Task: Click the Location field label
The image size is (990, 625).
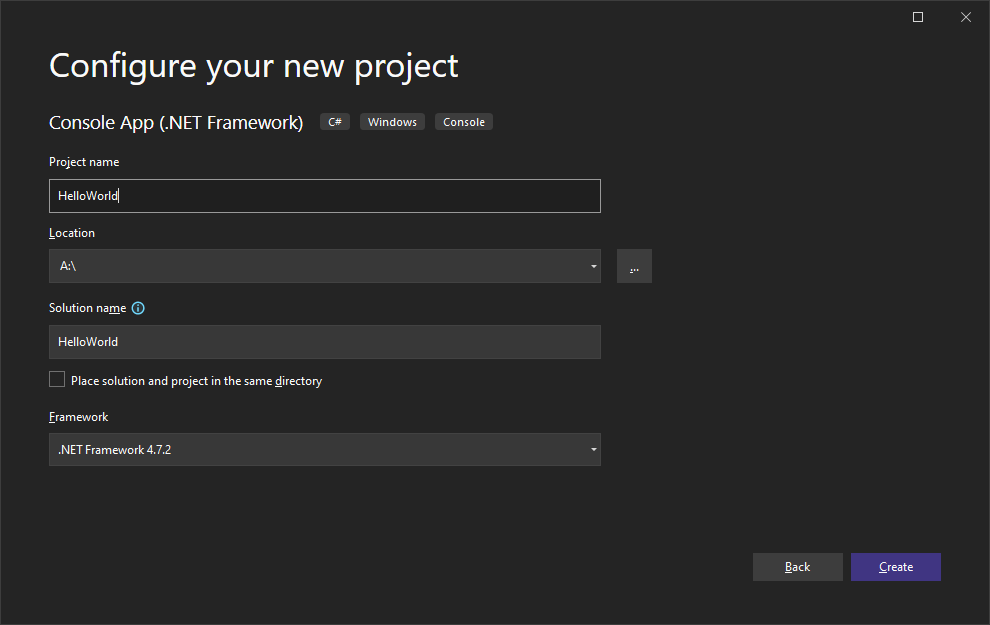Action: 72,233
